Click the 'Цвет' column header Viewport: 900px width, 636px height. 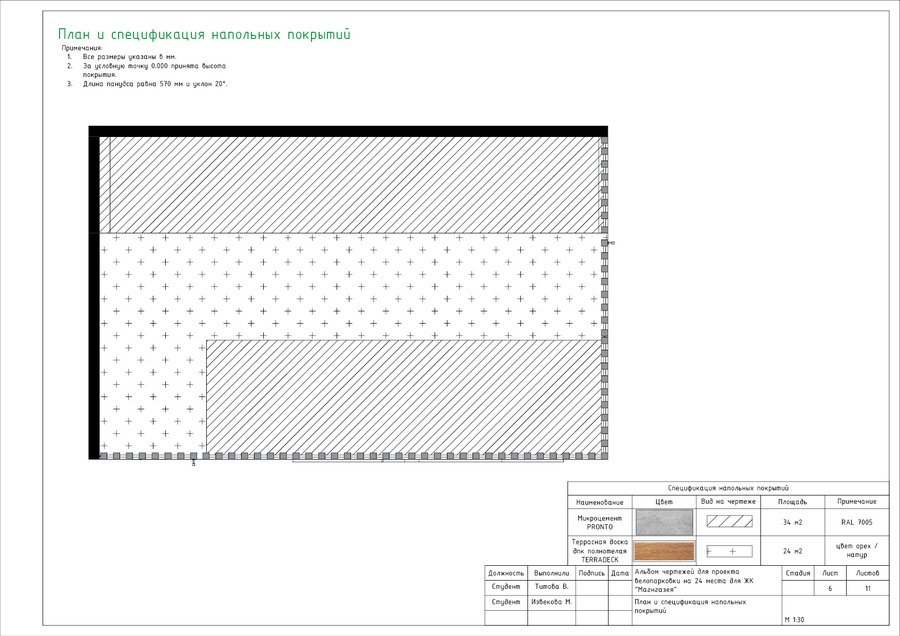(664, 502)
